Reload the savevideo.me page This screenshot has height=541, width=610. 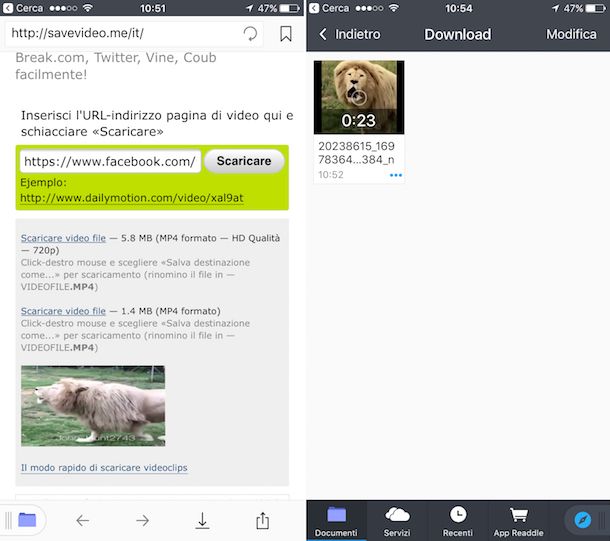tap(250, 34)
